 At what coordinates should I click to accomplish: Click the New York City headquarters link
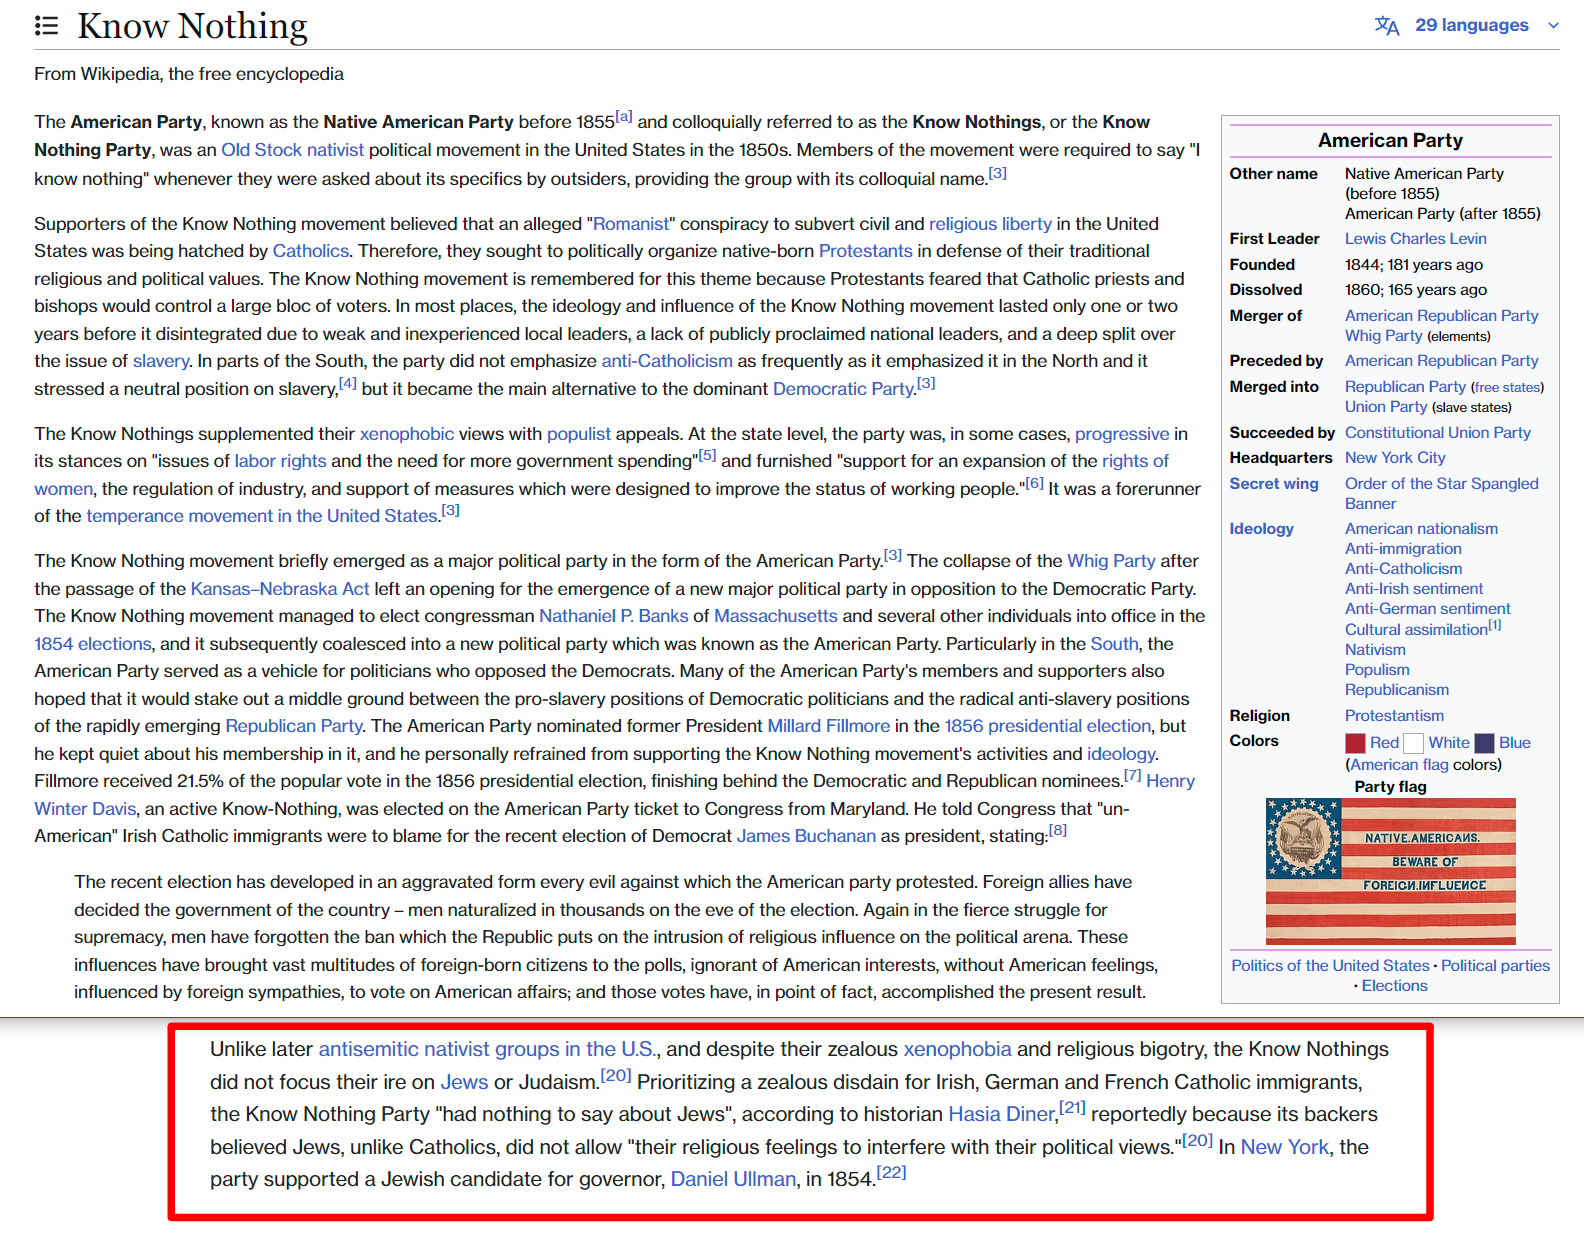(1395, 458)
